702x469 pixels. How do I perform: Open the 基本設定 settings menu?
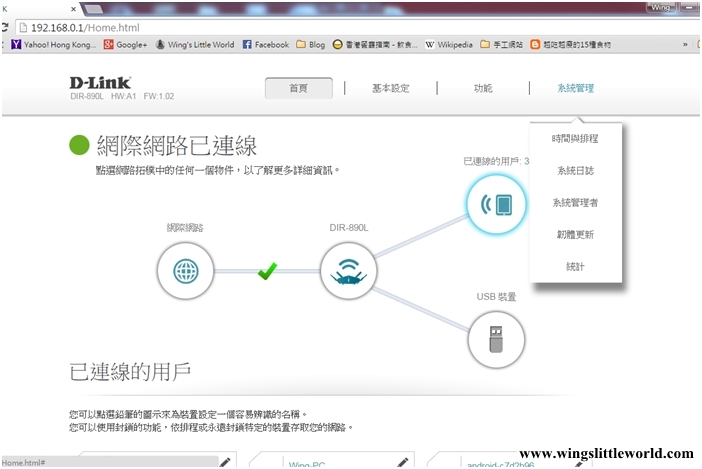coord(390,88)
